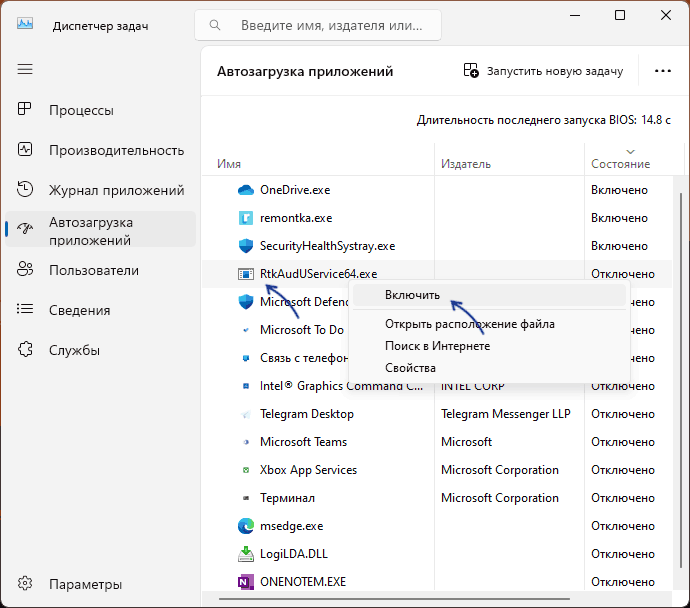Click the remontka.exe icon

246,218
